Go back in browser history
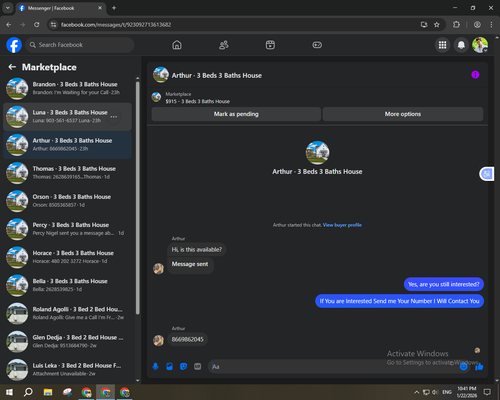The image size is (500, 400). tap(9, 25)
